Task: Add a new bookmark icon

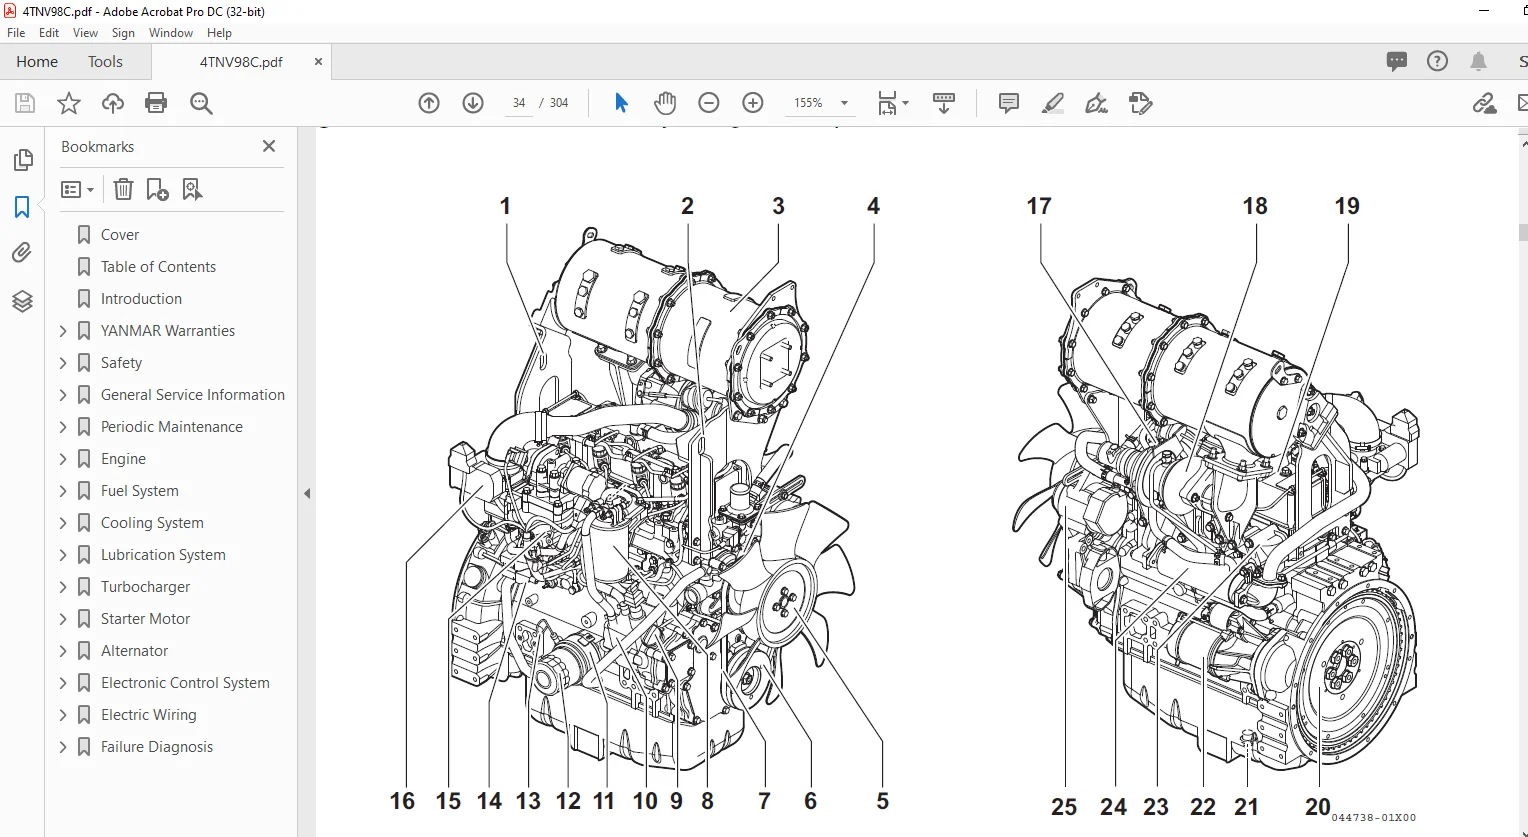Action: (x=157, y=189)
